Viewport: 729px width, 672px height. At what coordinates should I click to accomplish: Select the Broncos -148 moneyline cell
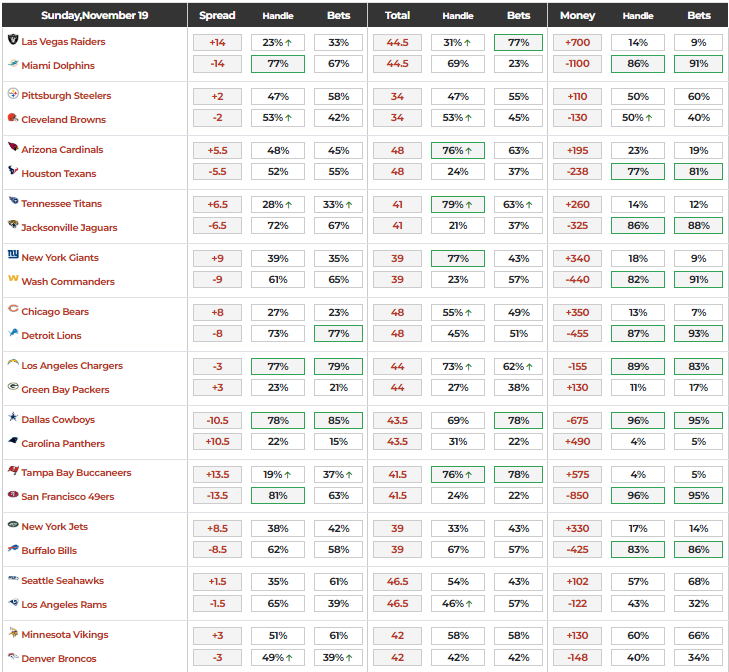577,657
